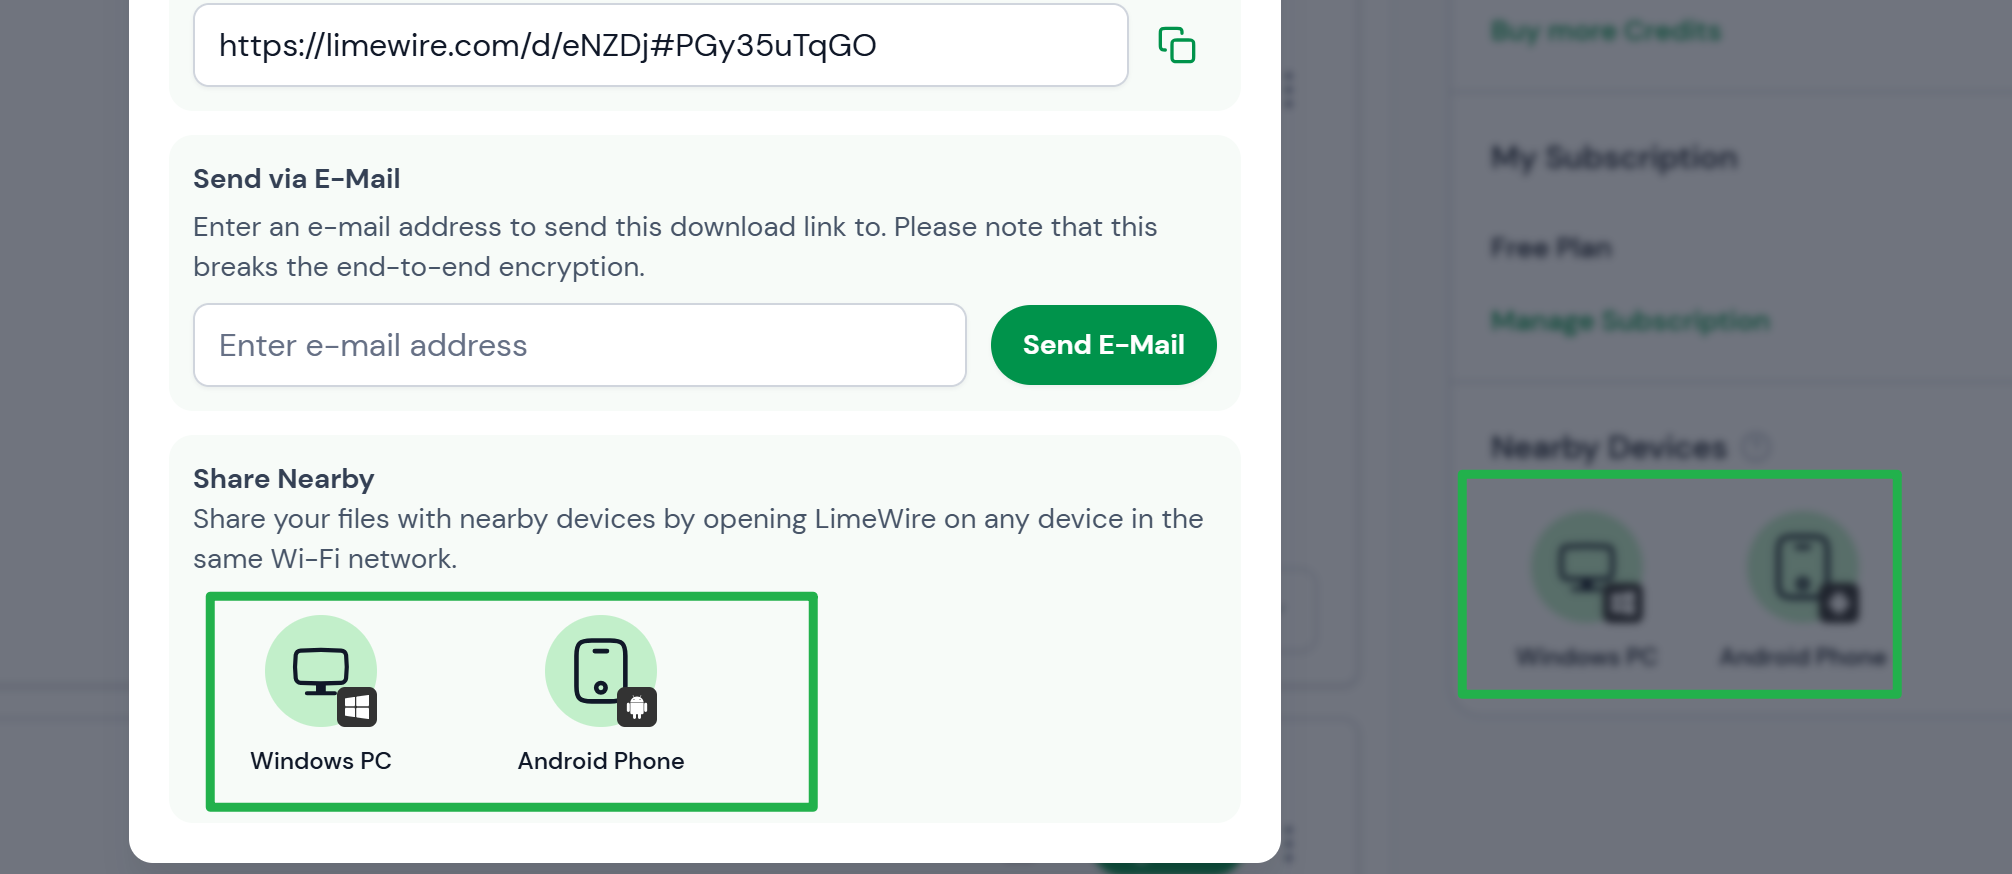The height and width of the screenshot is (874, 2012).
Task: Click the Android robot badge under Share Nearby
Action: click(637, 707)
